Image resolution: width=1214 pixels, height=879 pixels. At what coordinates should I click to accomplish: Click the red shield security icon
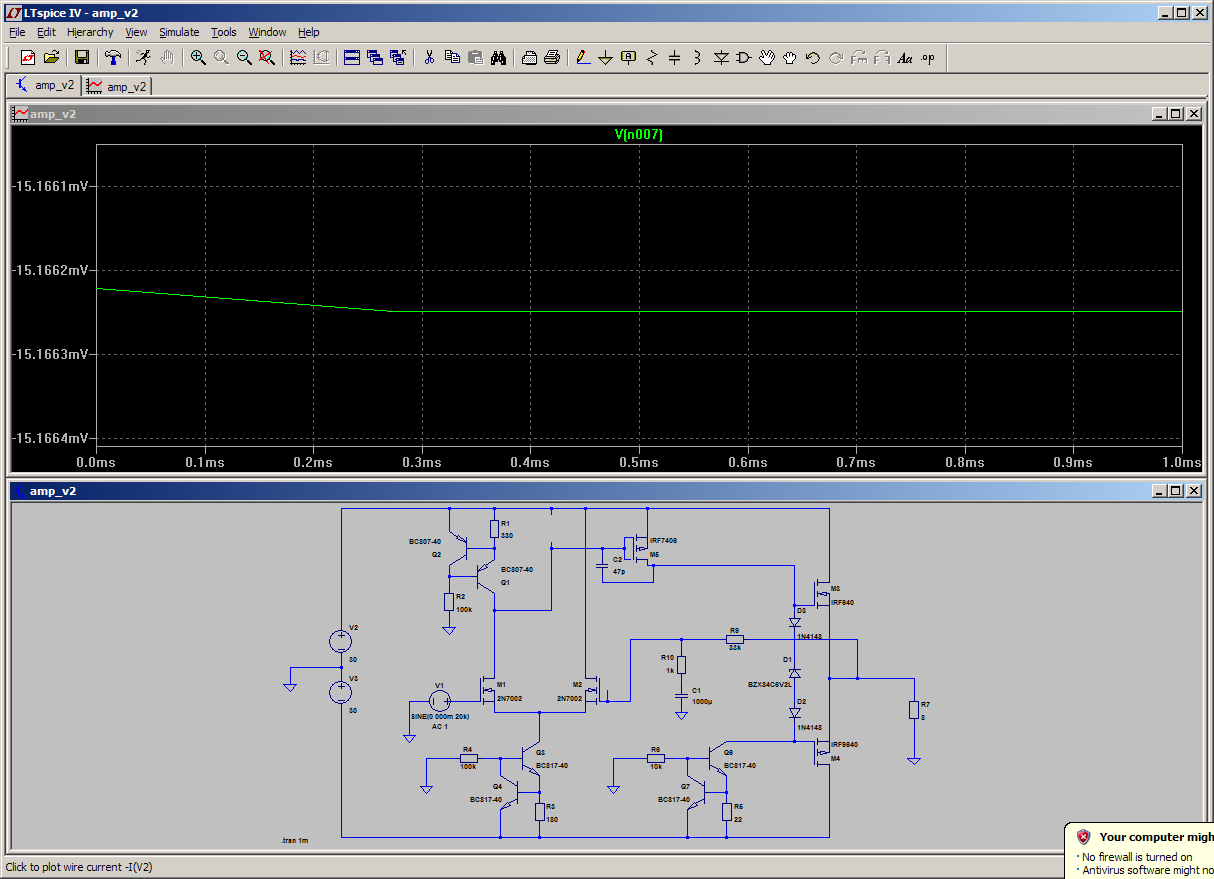[x=1083, y=837]
